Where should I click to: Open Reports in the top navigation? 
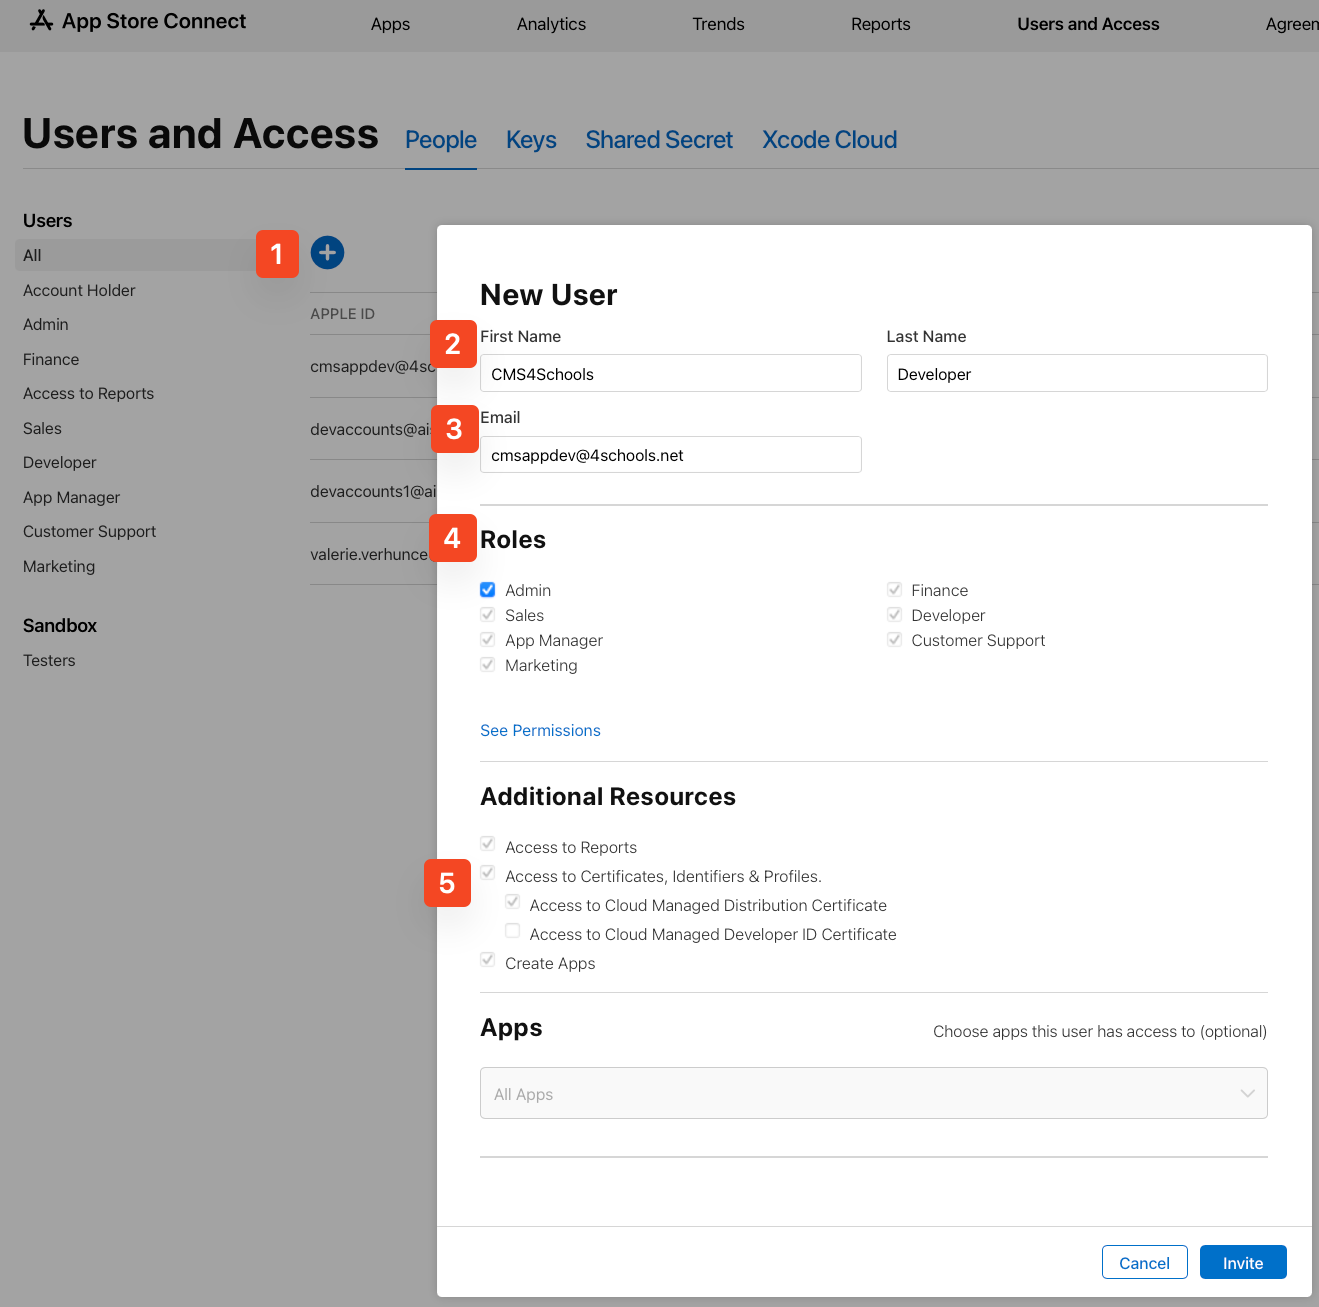[881, 24]
